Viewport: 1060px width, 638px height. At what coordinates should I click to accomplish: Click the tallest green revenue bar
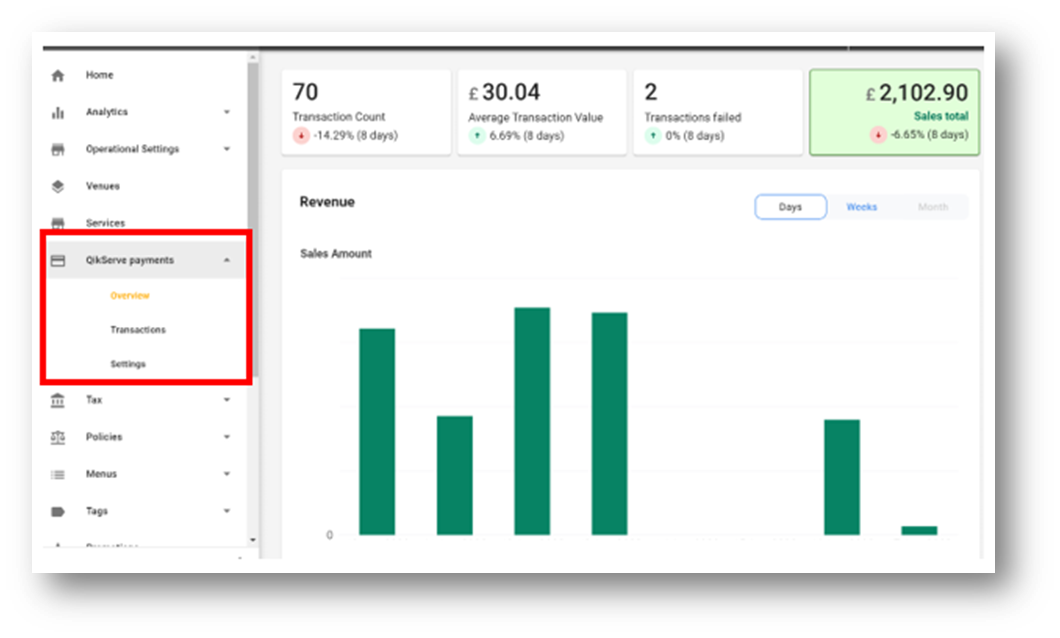click(532, 421)
